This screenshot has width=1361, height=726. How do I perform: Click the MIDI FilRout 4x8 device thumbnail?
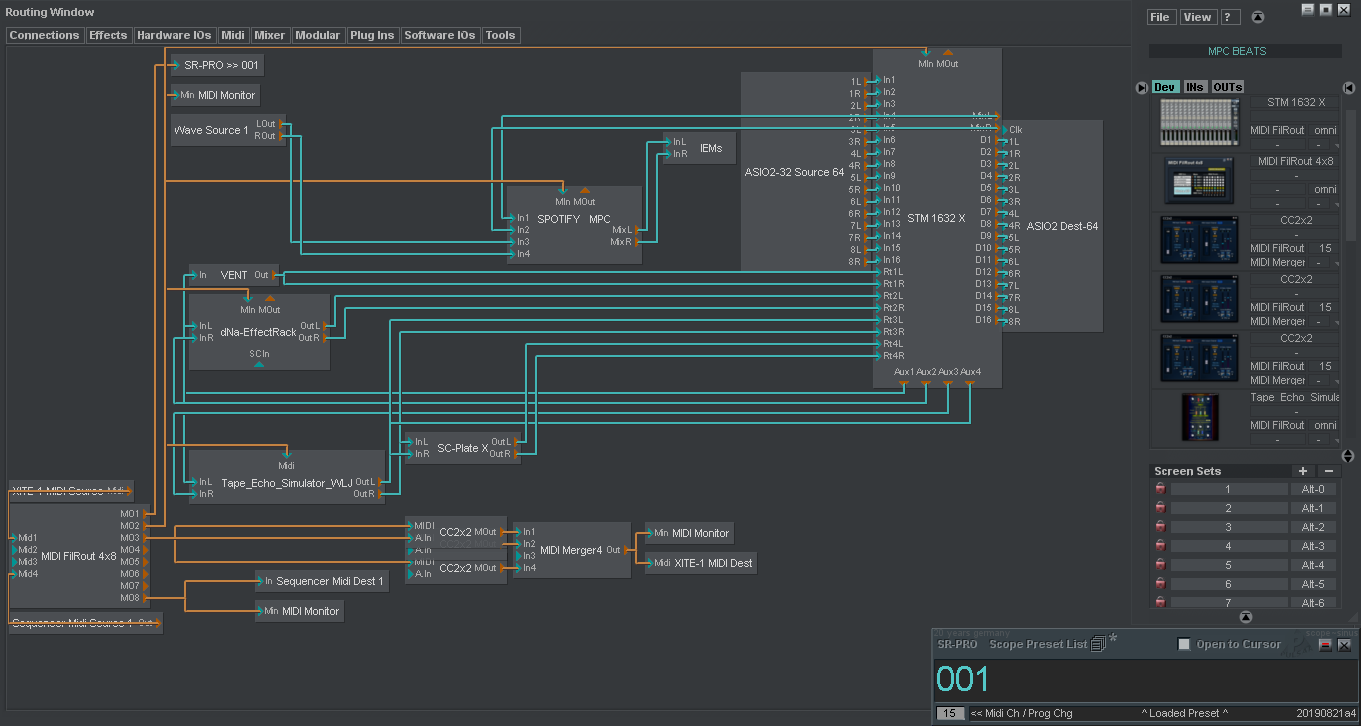[1197, 182]
